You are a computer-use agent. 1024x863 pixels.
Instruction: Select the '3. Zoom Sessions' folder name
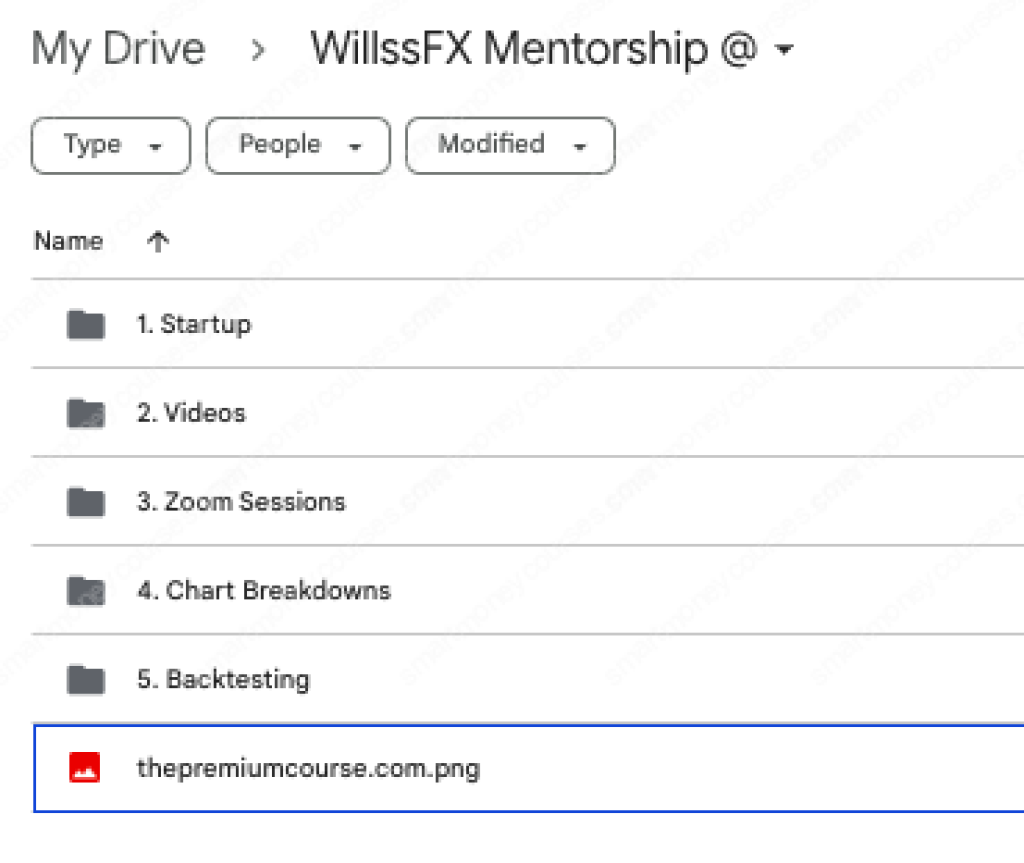click(241, 502)
